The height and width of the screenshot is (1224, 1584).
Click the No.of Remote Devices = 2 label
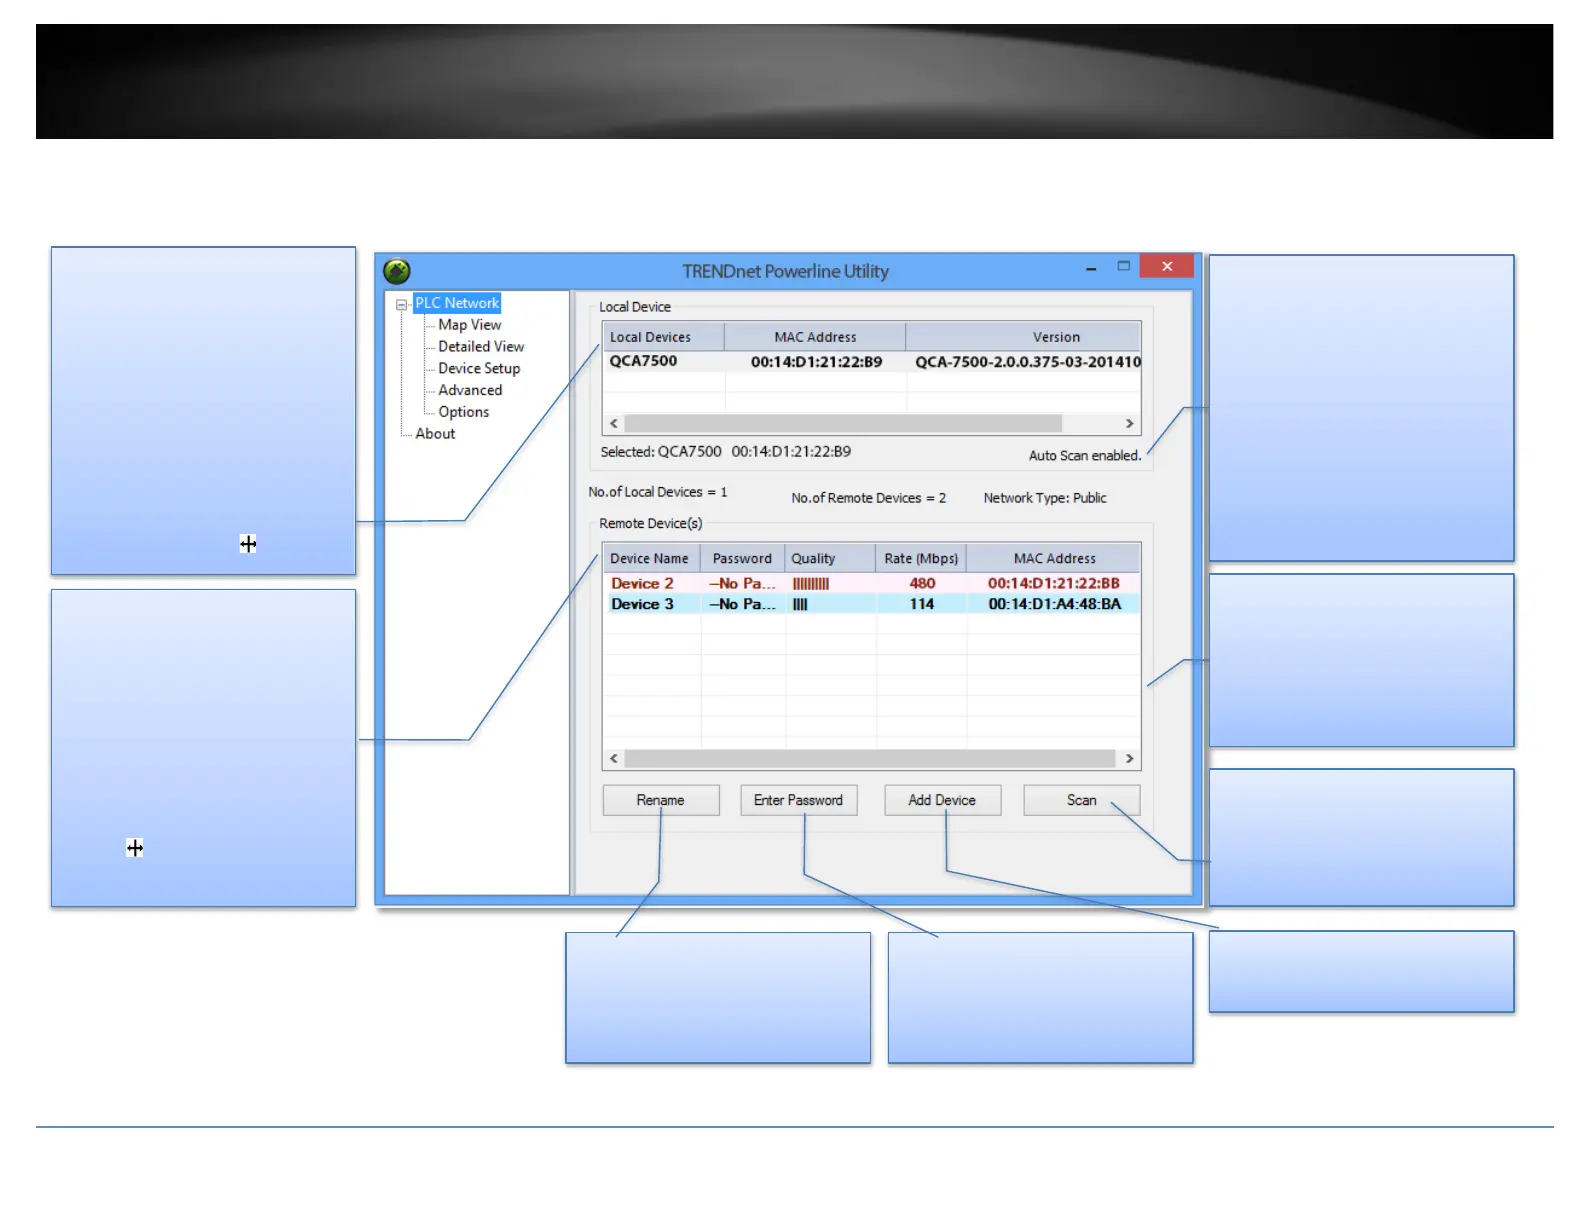[868, 498]
